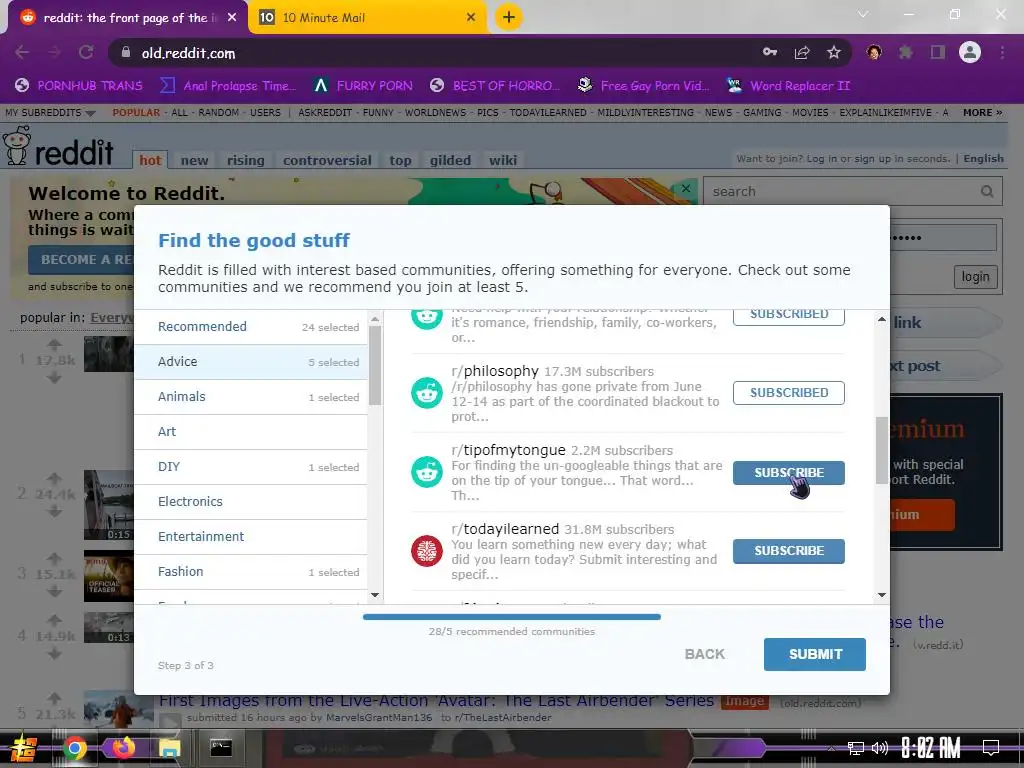This screenshot has height=768, width=1024.
Task: Select the Art category
Action: (x=251, y=432)
